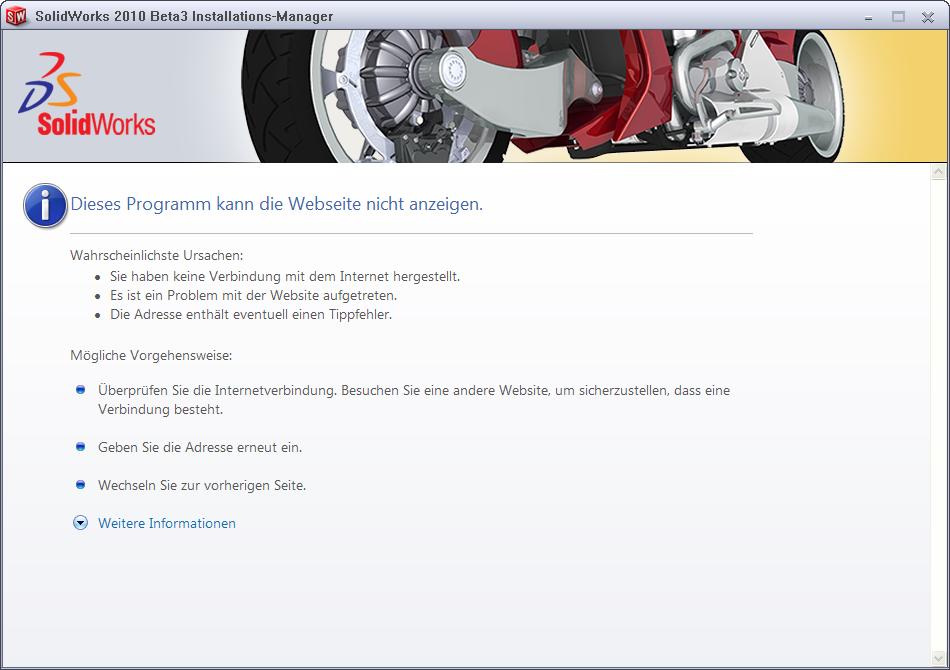Close the Installations-Manager window

click(928, 17)
